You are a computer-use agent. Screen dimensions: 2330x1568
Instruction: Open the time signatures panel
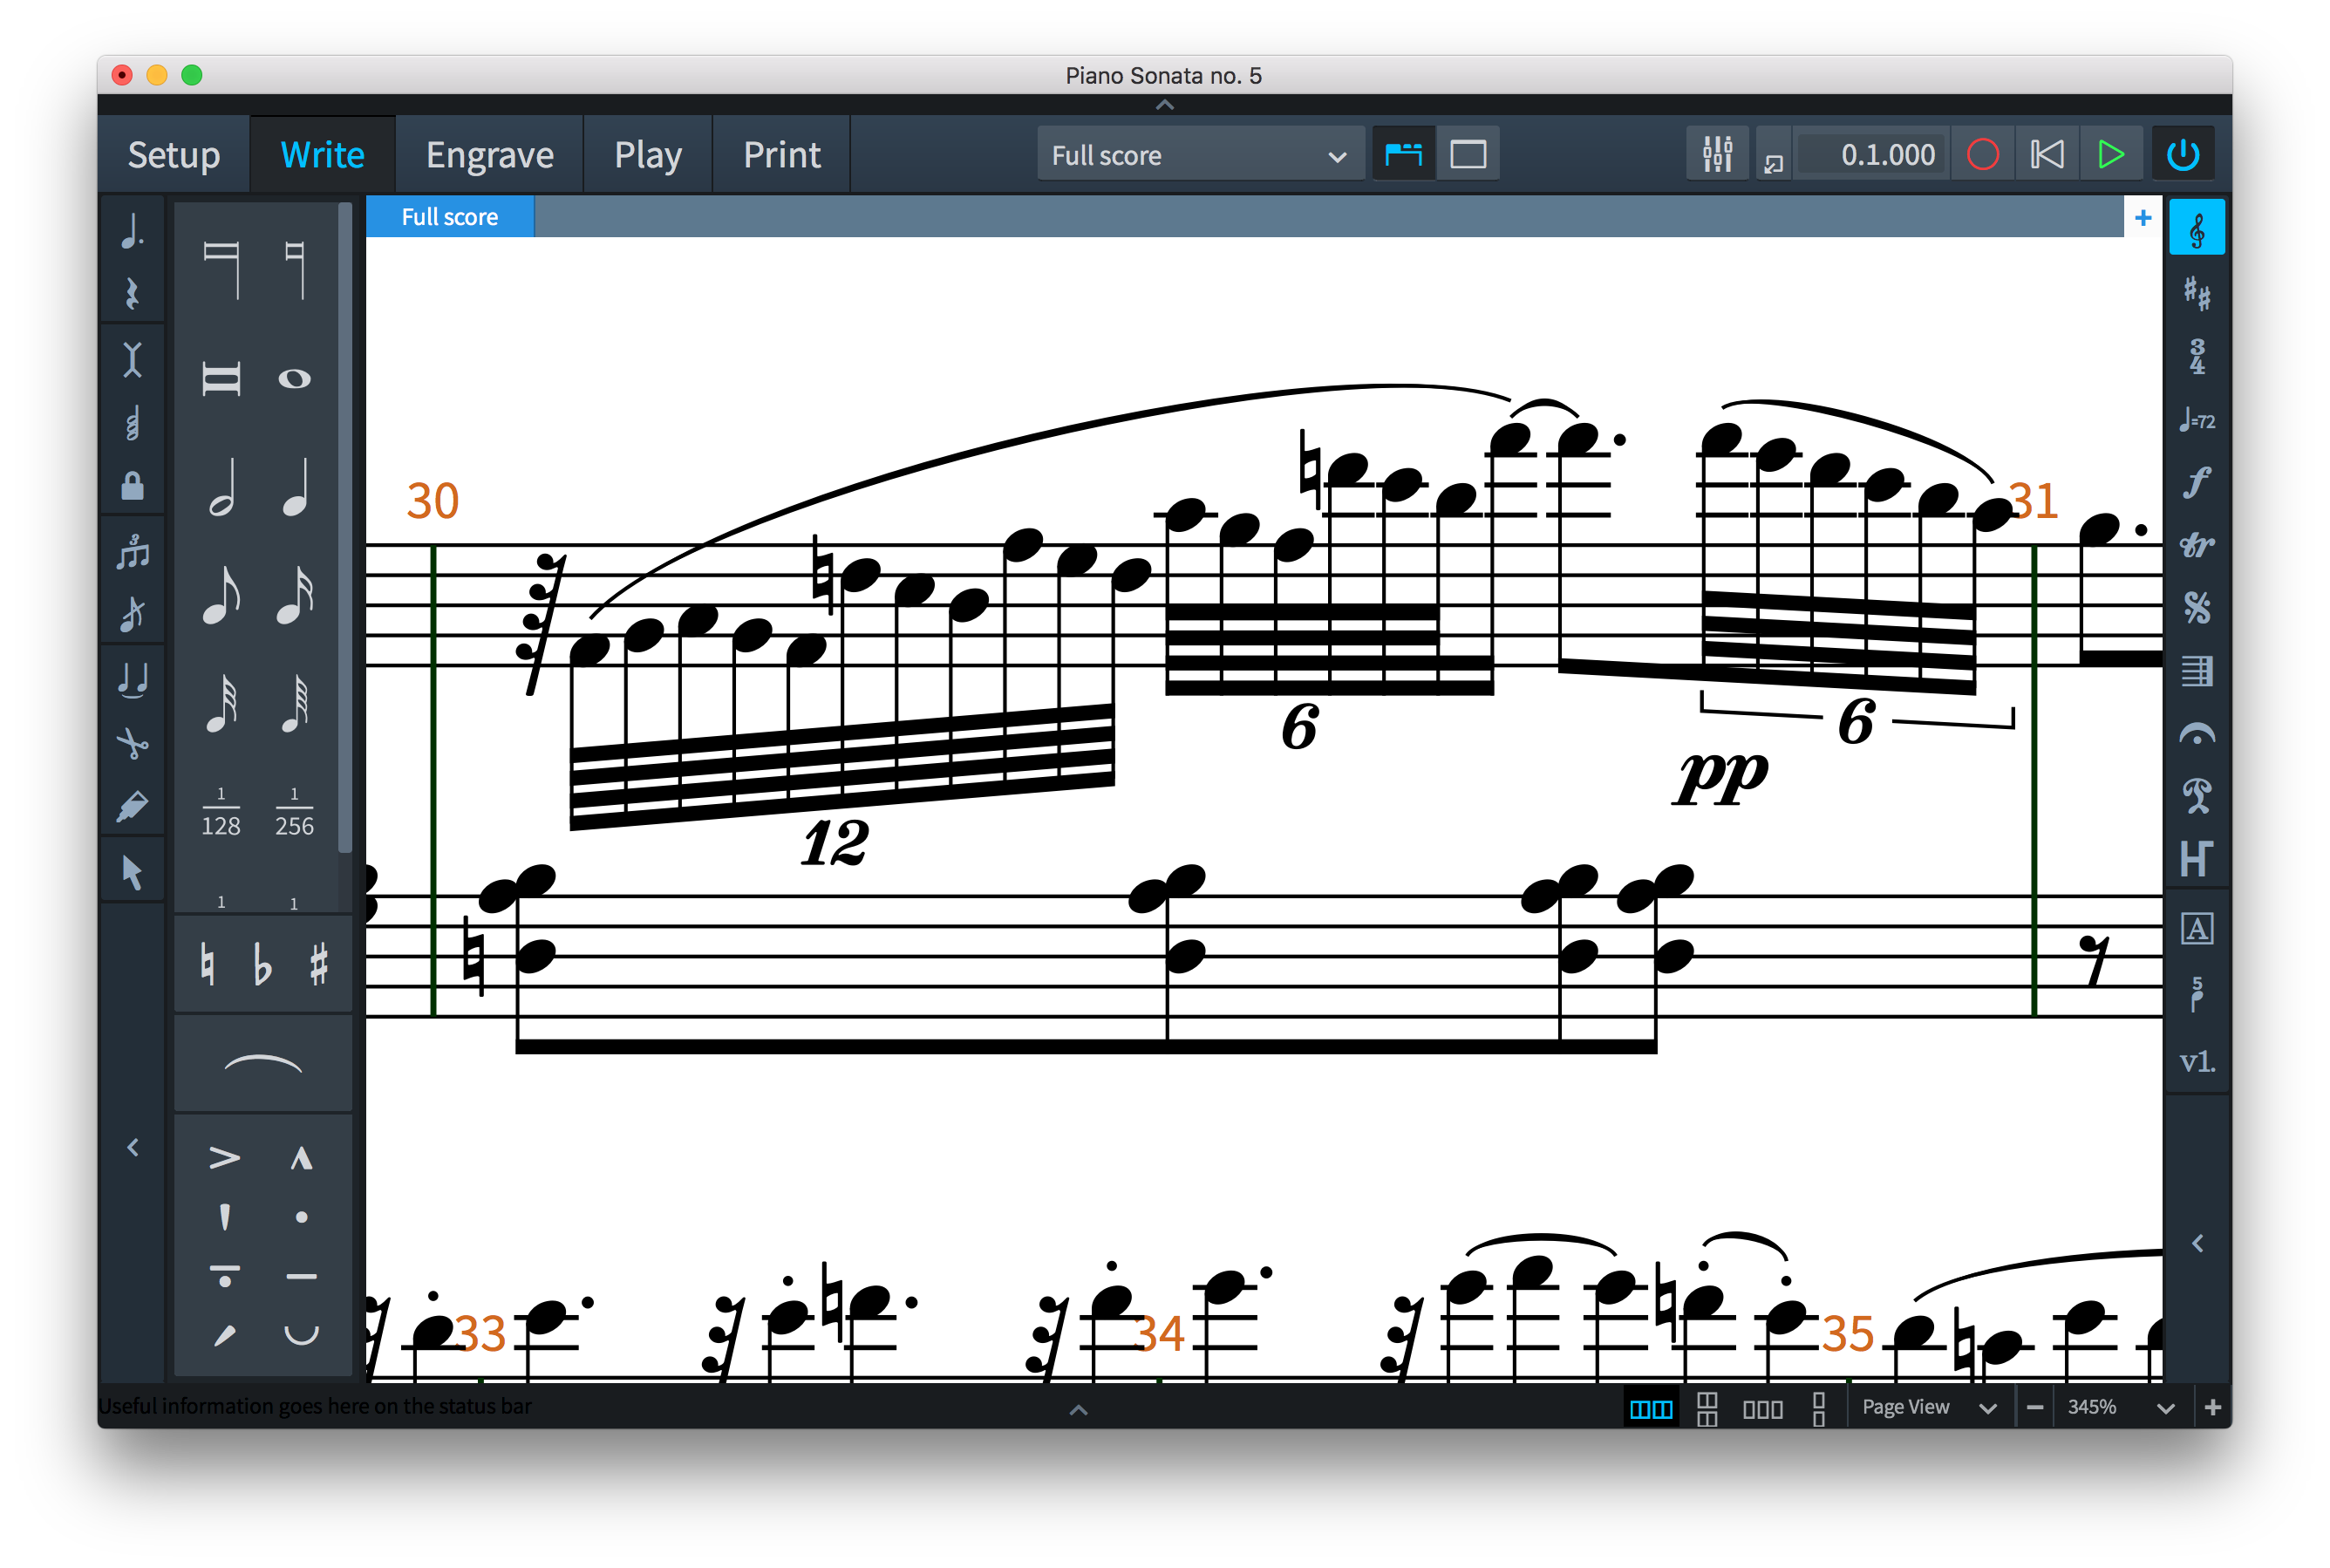click(2196, 356)
